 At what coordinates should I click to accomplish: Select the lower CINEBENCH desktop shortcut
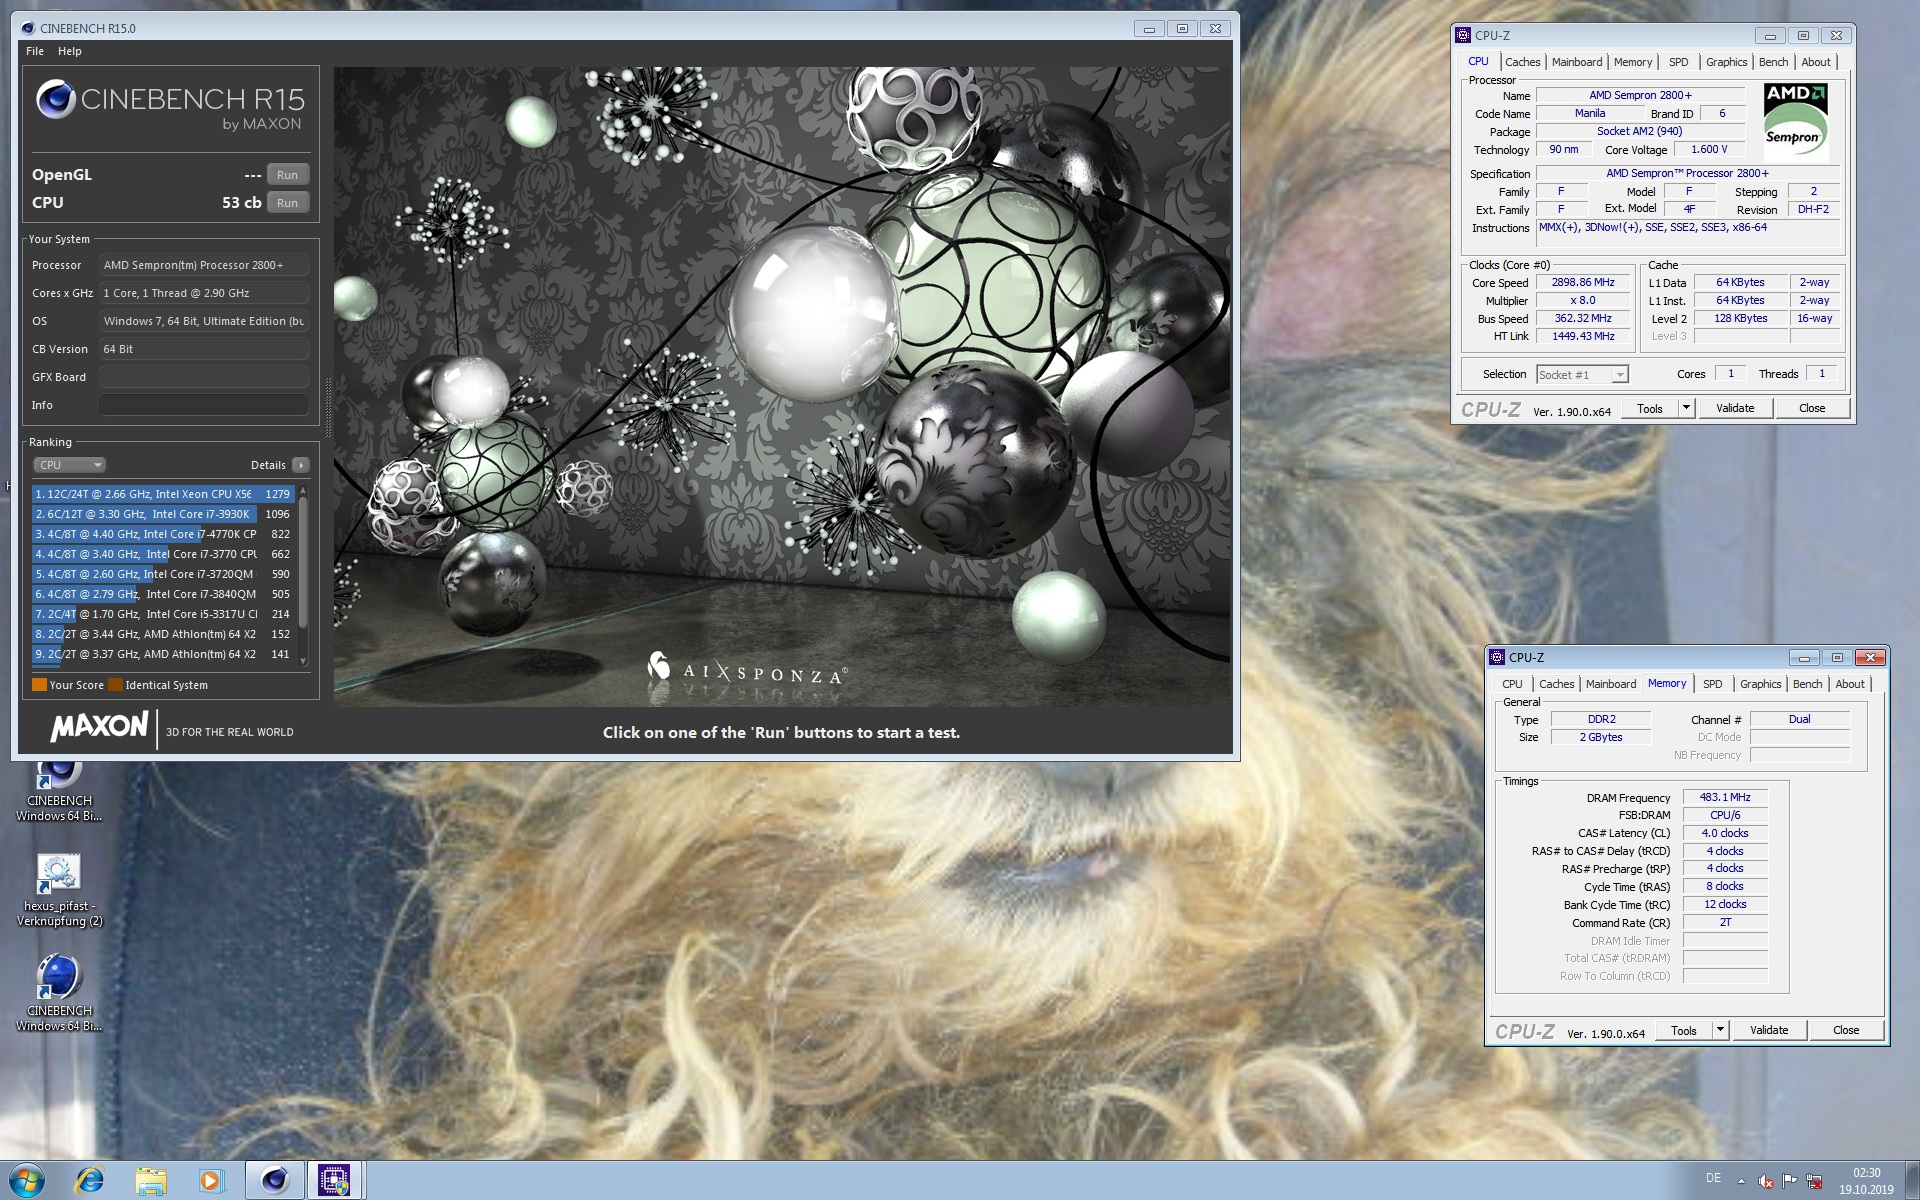tap(59, 992)
